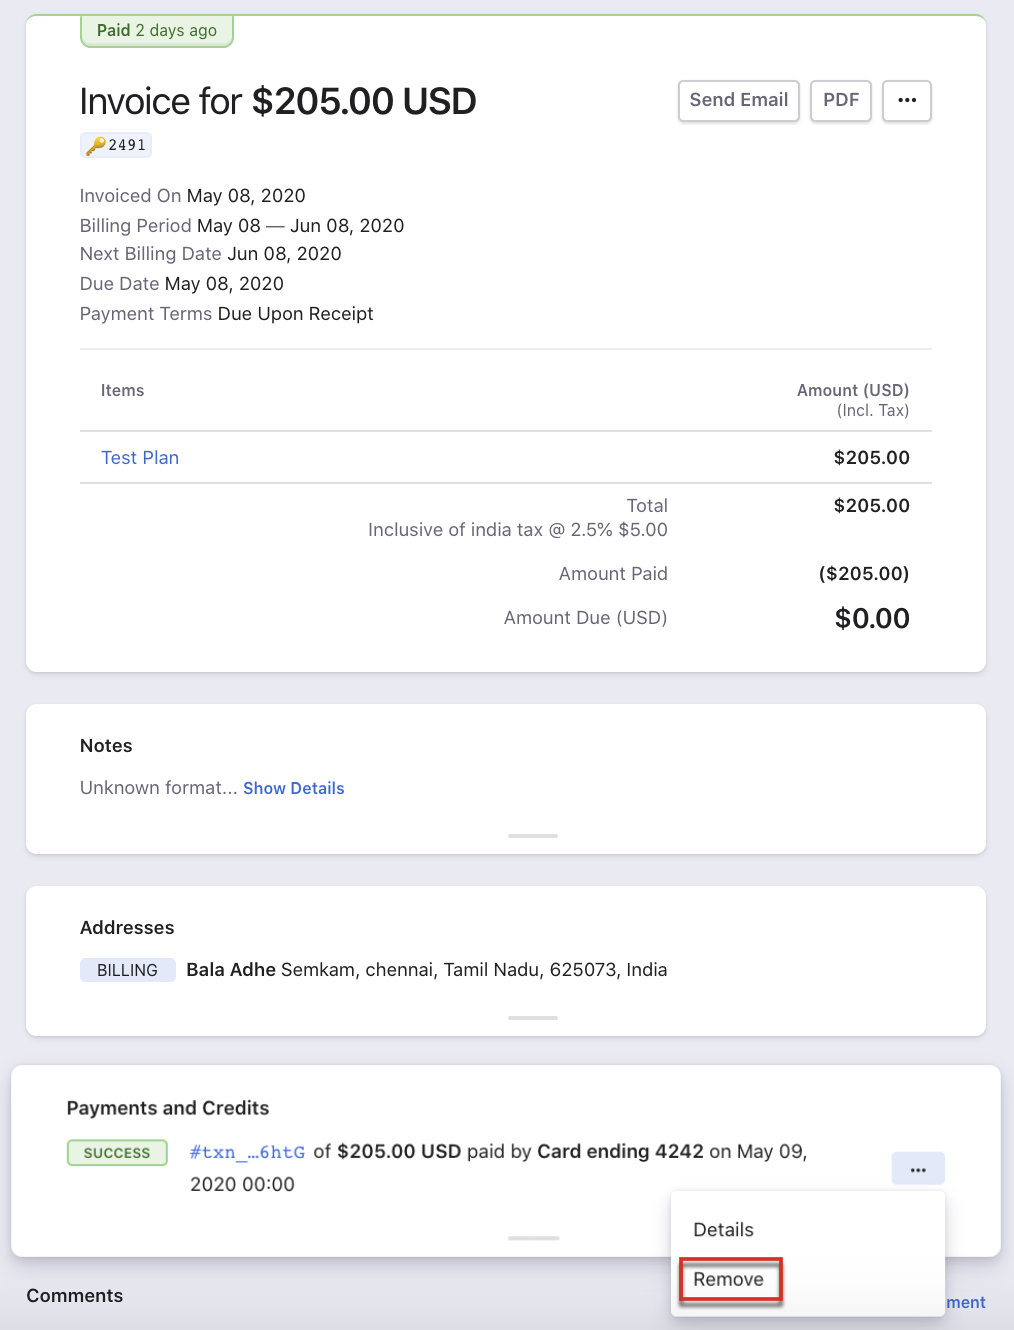Viewport: 1014px width, 1330px height.
Task: Click the Paid 2 days ago status label
Action: coord(157,31)
